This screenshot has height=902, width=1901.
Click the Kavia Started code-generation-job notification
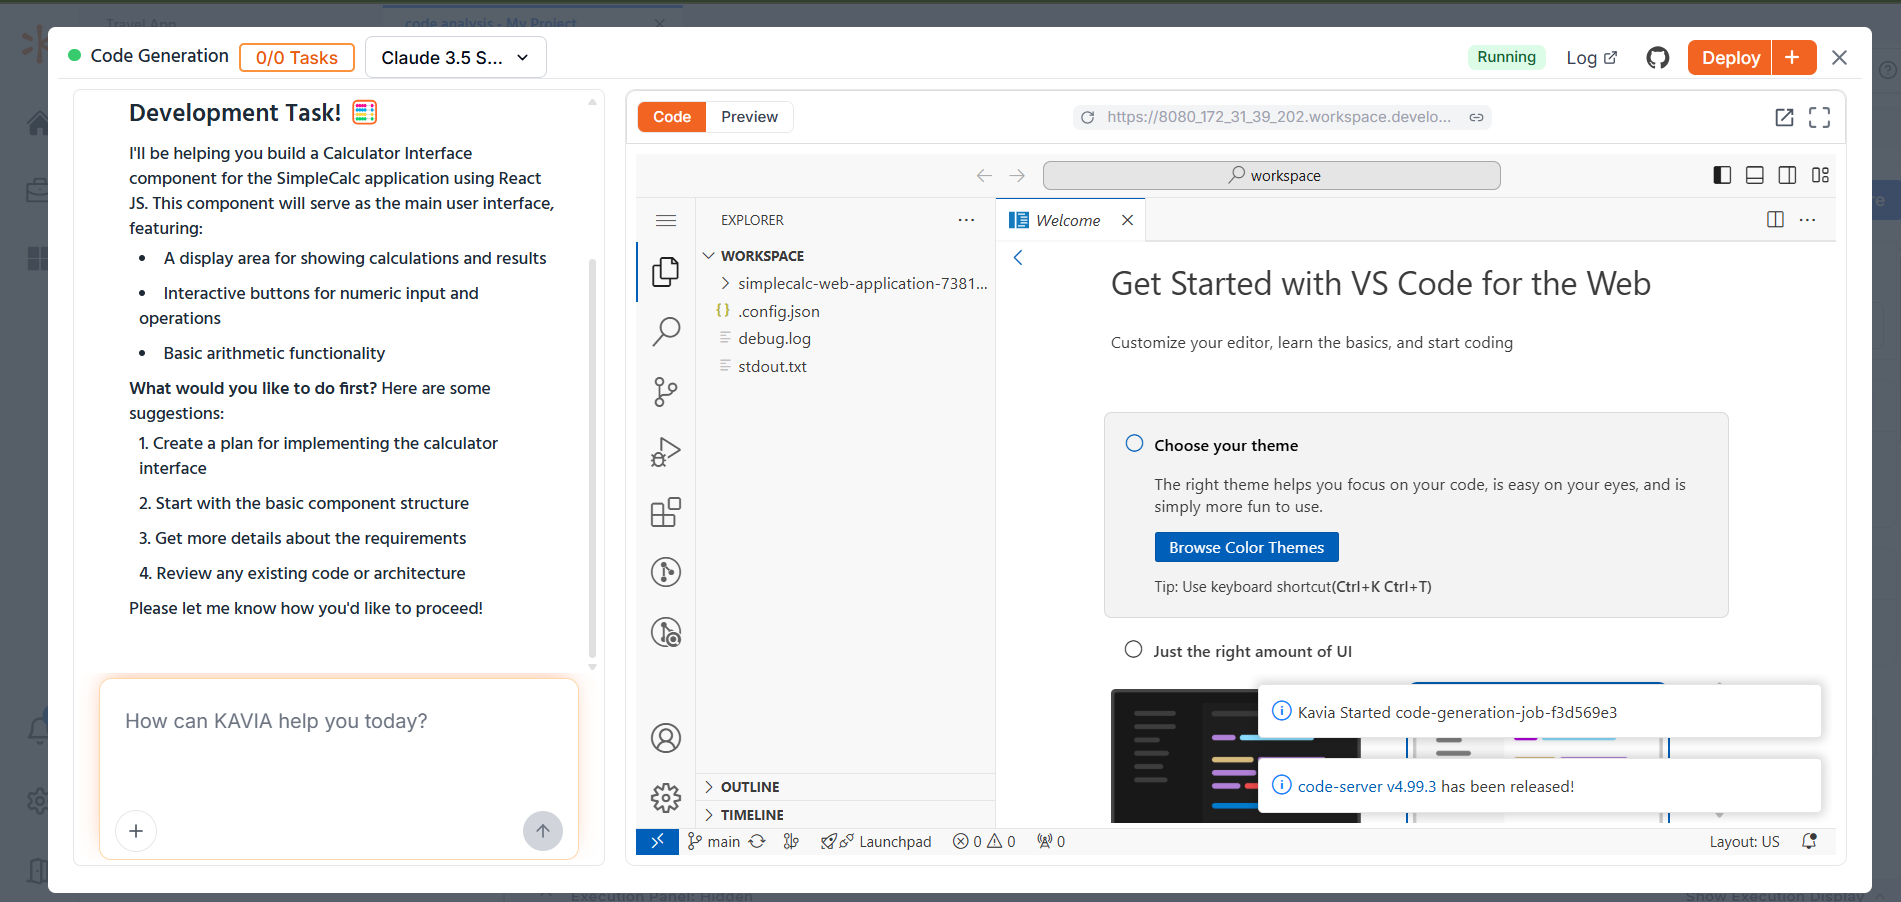pyautogui.click(x=1539, y=712)
